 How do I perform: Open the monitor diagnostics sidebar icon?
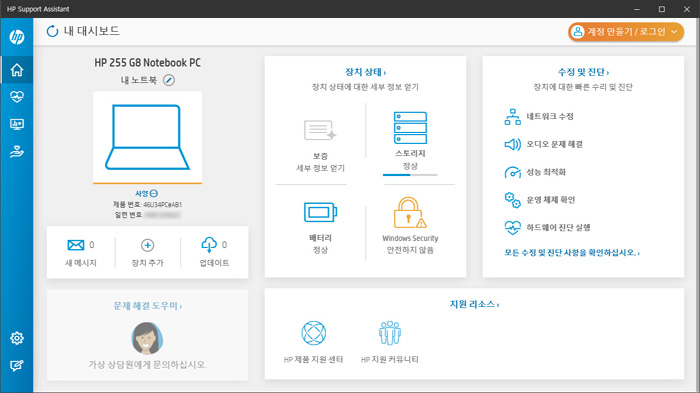tap(17, 124)
